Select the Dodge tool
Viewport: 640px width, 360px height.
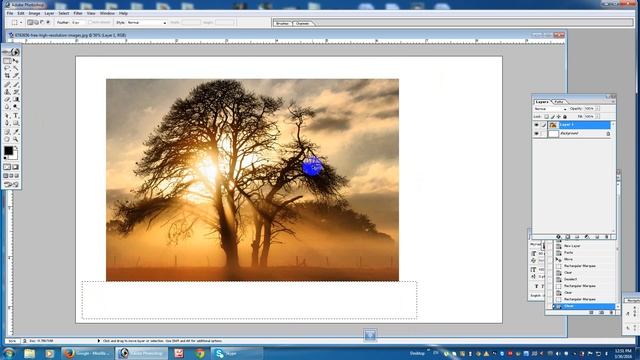pos(16,107)
